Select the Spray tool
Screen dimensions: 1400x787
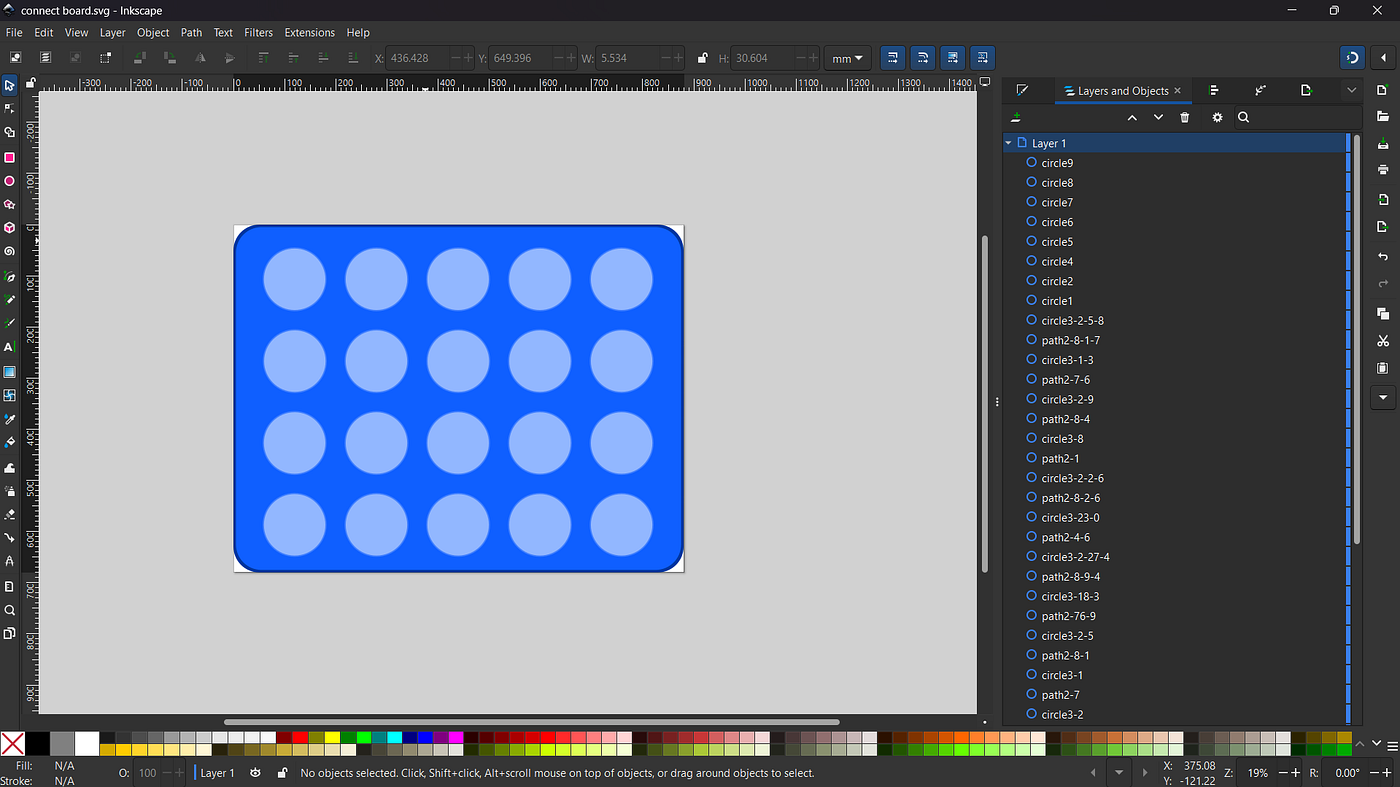click(x=9, y=491)
